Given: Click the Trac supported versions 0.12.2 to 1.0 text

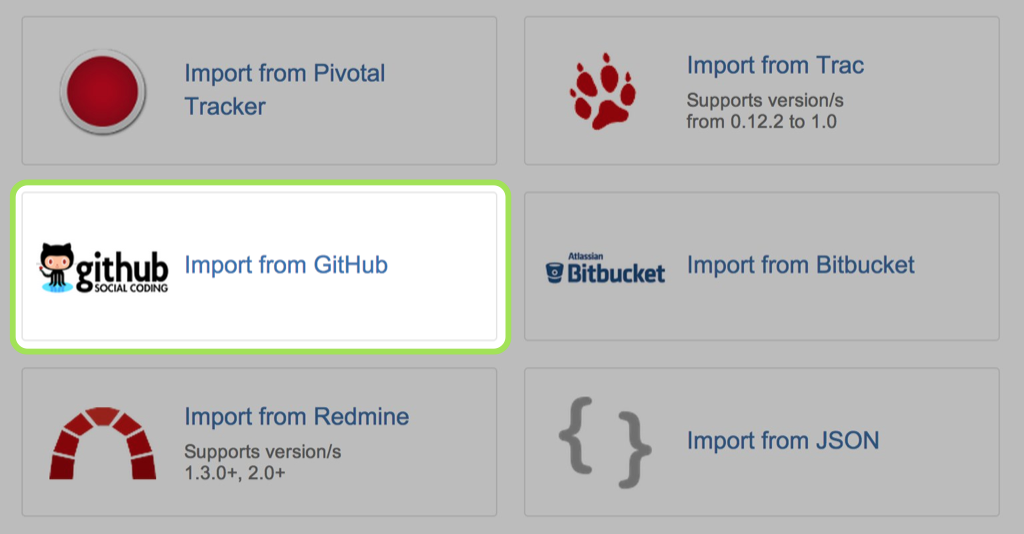Looking at the screenshot, I should (765, 111).
